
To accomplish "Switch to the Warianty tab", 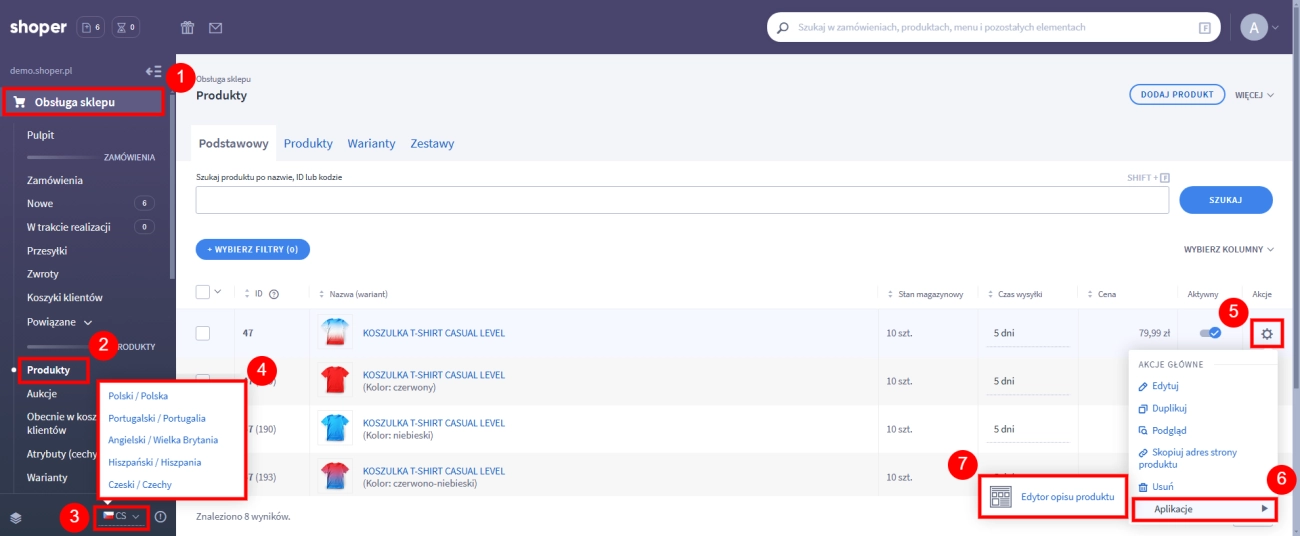I will [x=371, y=143].
